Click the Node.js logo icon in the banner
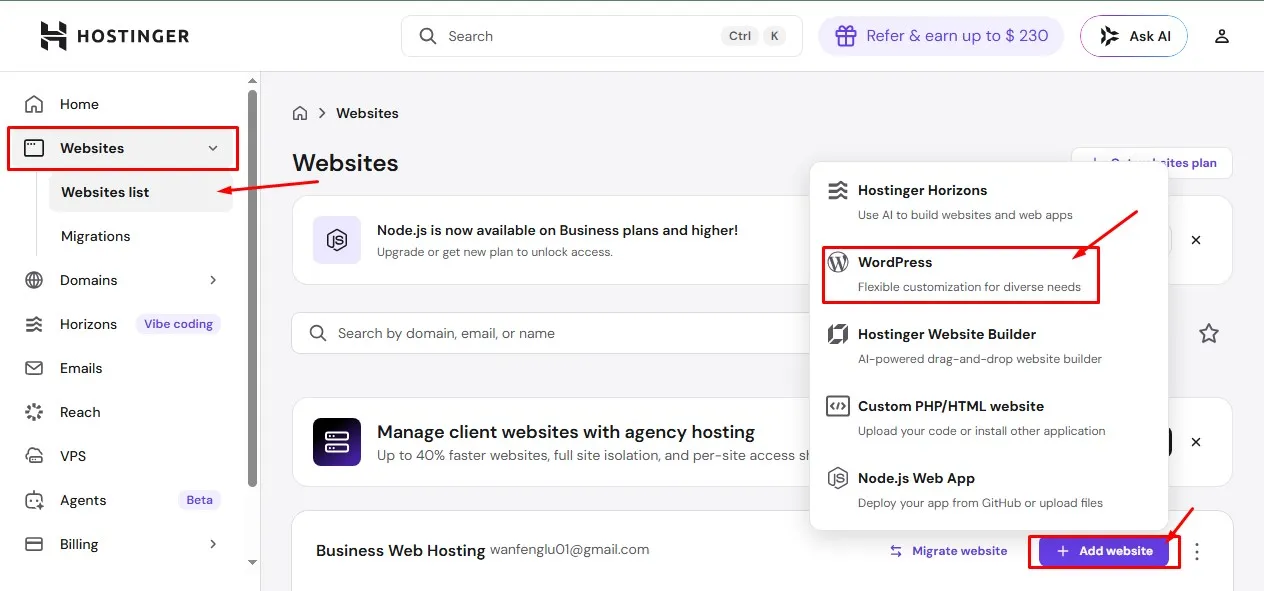The image size is (1264, 591). (x=337, y=240)
